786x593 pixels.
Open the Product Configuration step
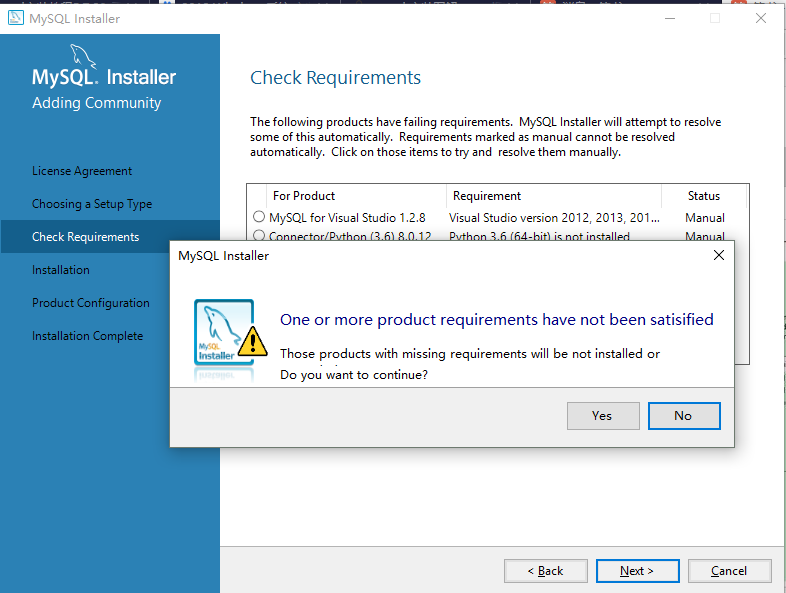(91, 303)
